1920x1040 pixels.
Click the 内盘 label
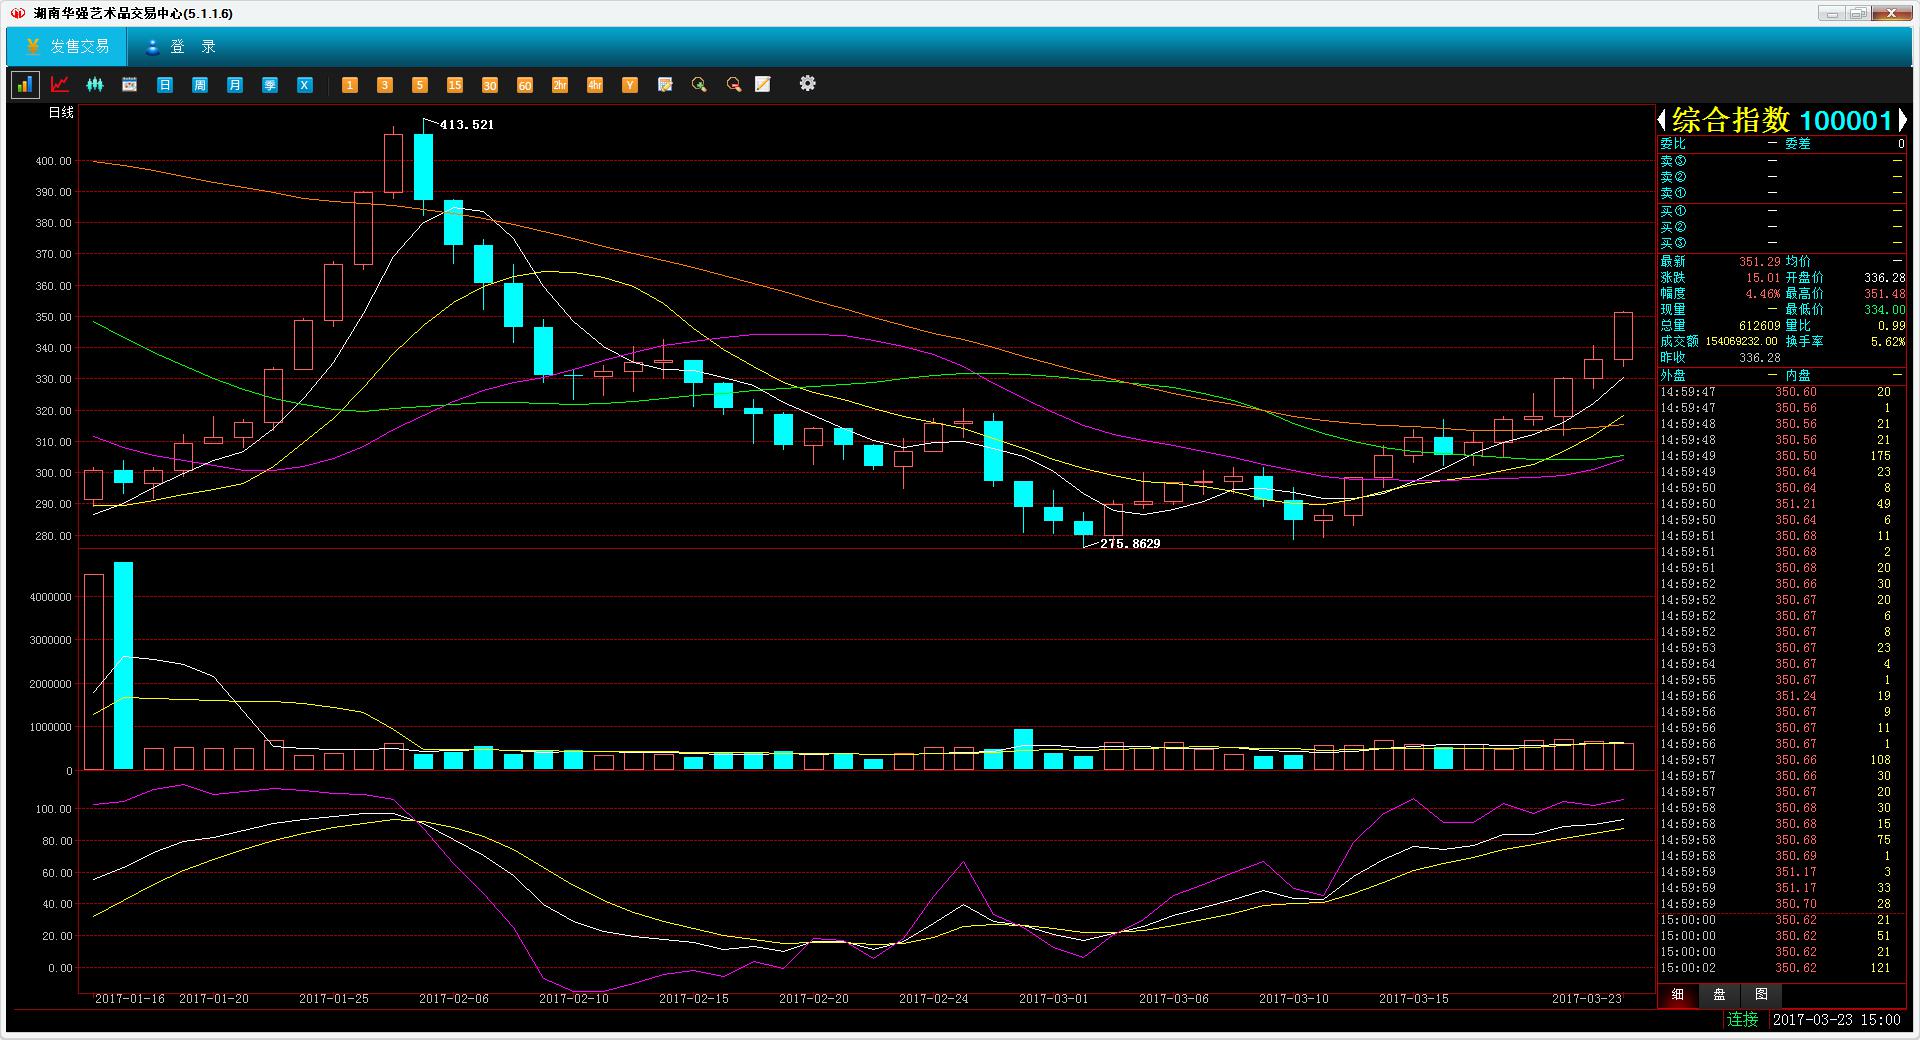pos(1798,375)
